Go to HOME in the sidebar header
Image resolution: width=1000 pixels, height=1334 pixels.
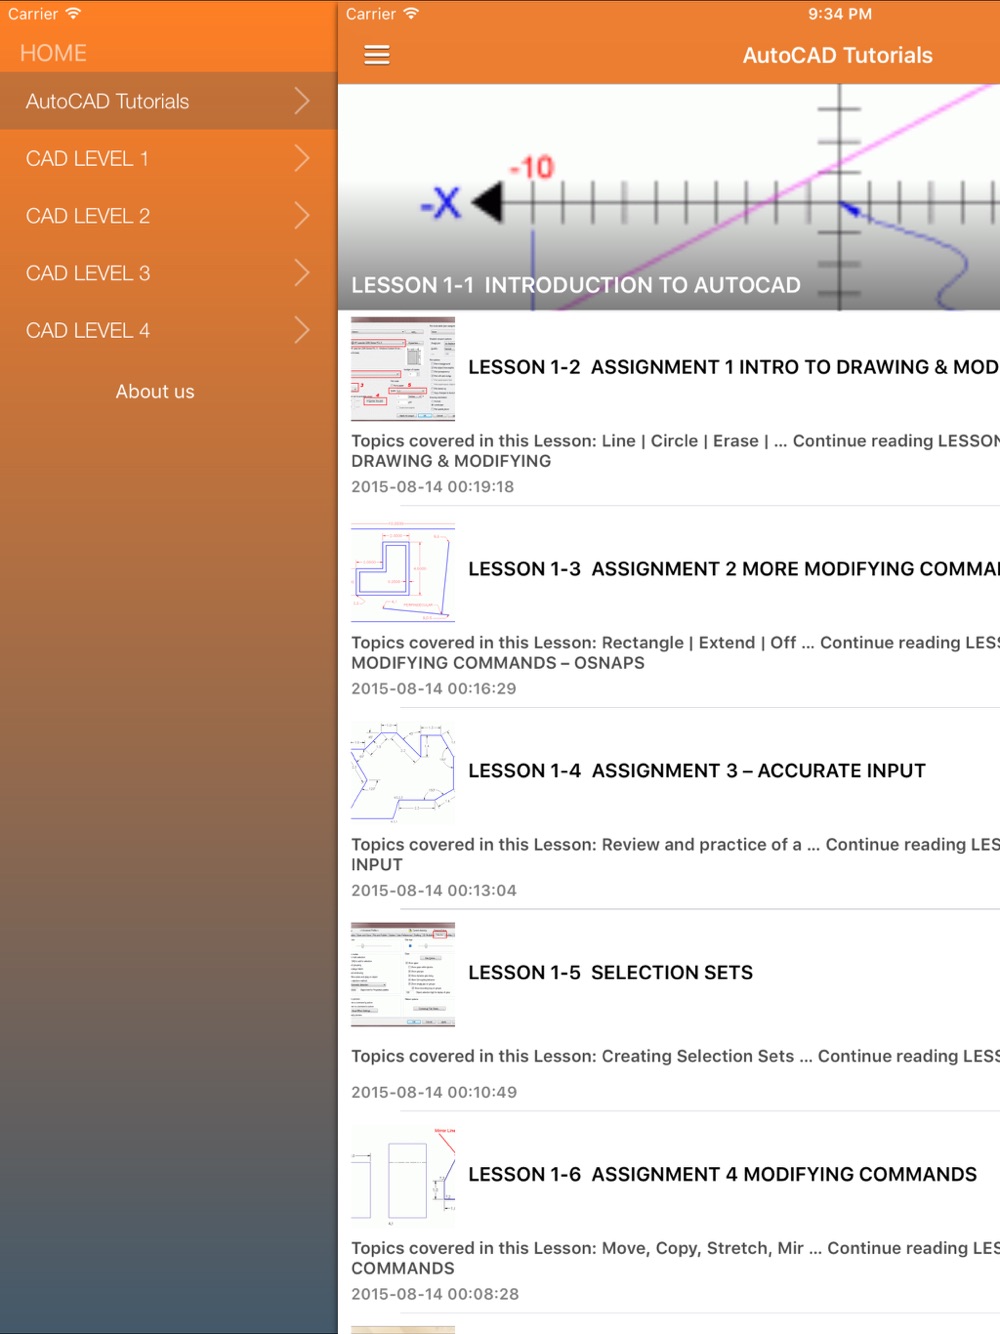coord(53,53)
